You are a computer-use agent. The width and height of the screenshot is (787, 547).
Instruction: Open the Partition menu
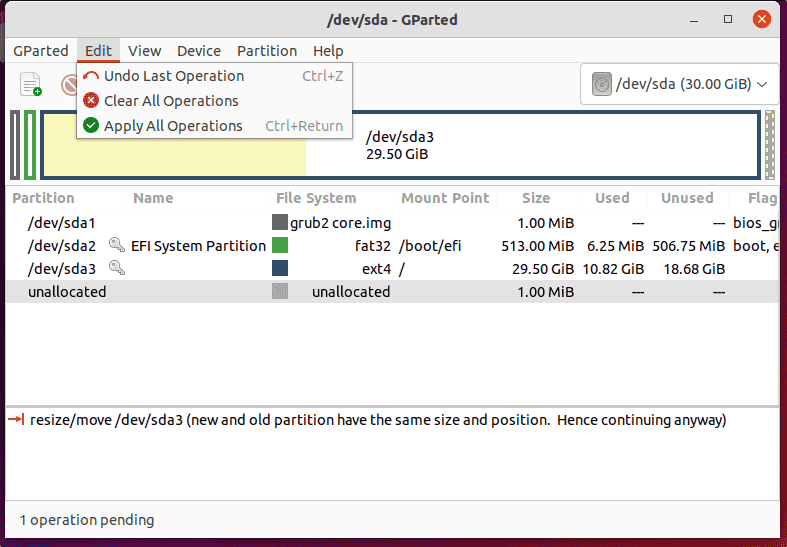[x=266, y=51]
